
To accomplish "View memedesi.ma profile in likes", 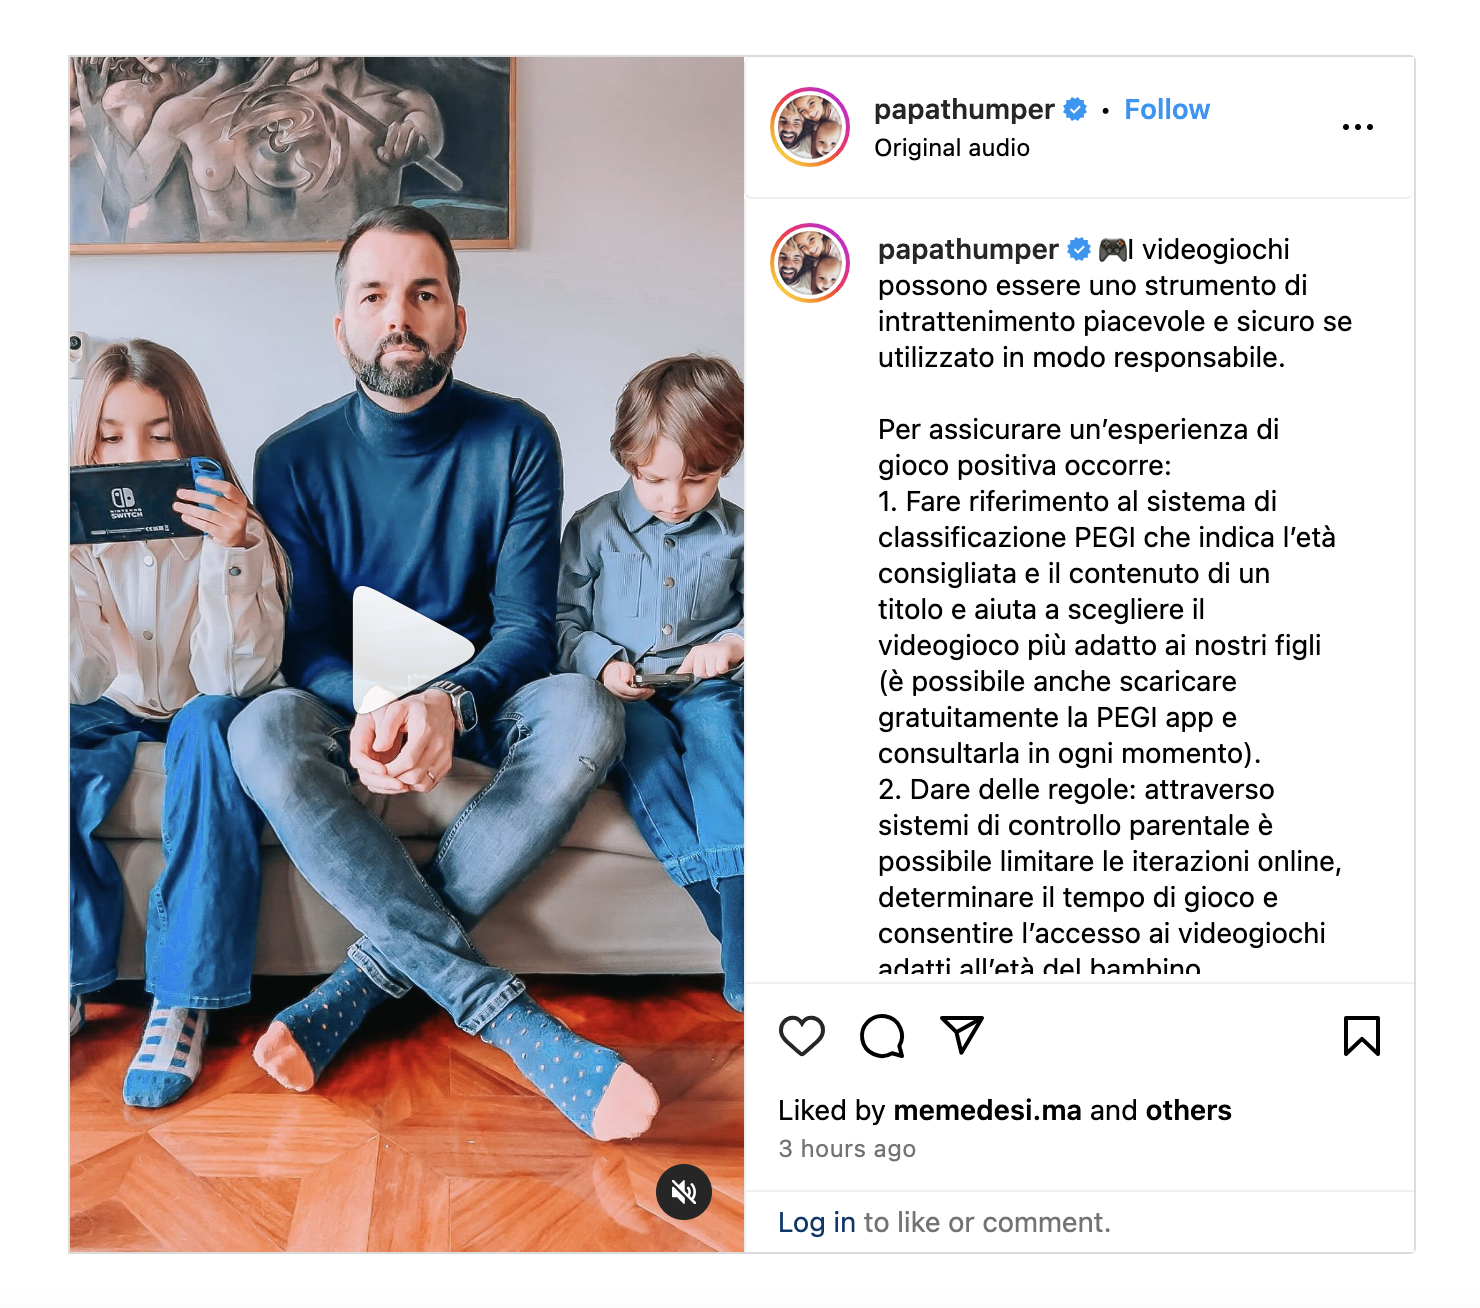I will 987,1110.
